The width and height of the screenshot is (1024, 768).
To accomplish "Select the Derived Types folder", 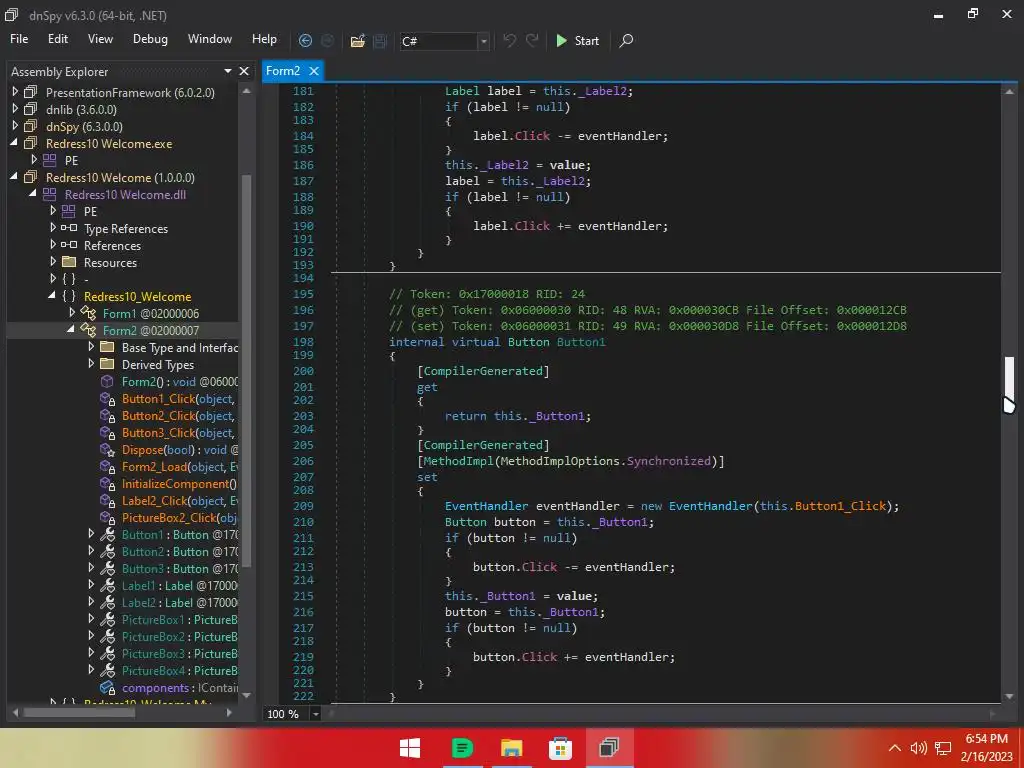I will pyautogui.click(x=157, y=364).
